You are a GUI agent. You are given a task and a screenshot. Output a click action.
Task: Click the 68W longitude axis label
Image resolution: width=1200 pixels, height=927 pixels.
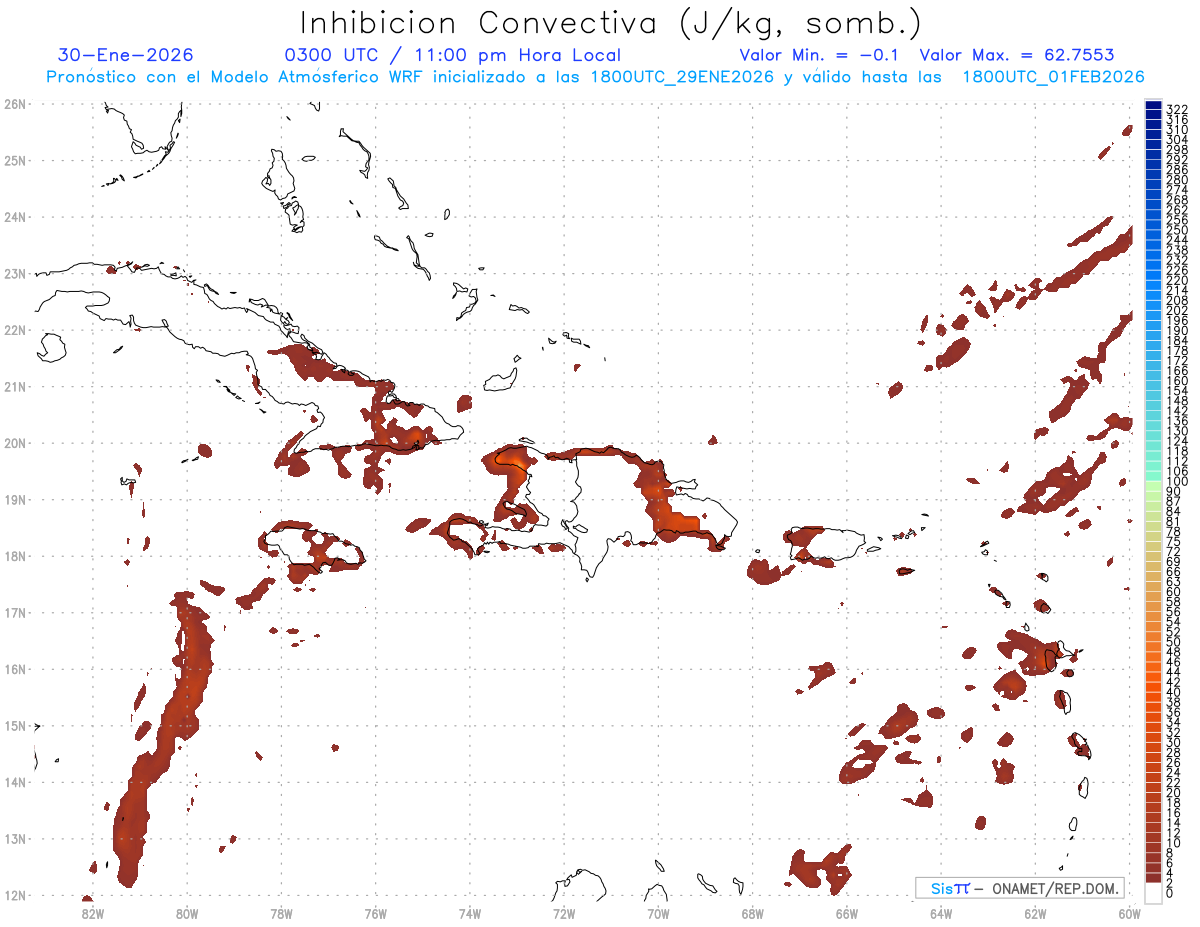tap(752, 913)
